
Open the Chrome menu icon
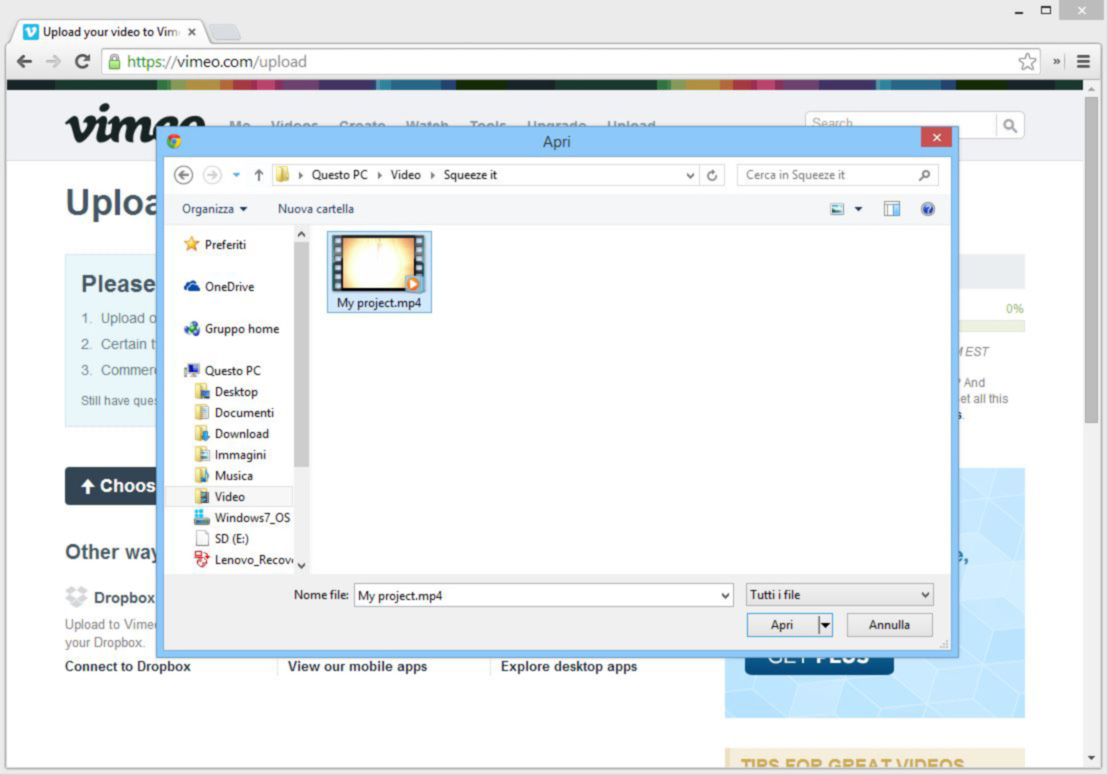[x=1083, y=61]
